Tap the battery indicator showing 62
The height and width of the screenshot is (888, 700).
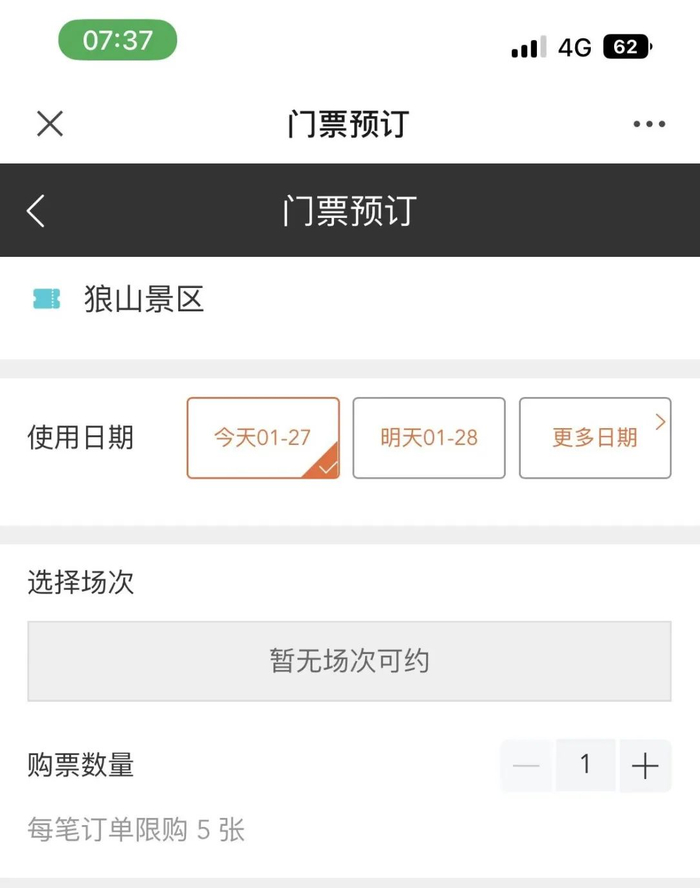(x=627, y=47)
